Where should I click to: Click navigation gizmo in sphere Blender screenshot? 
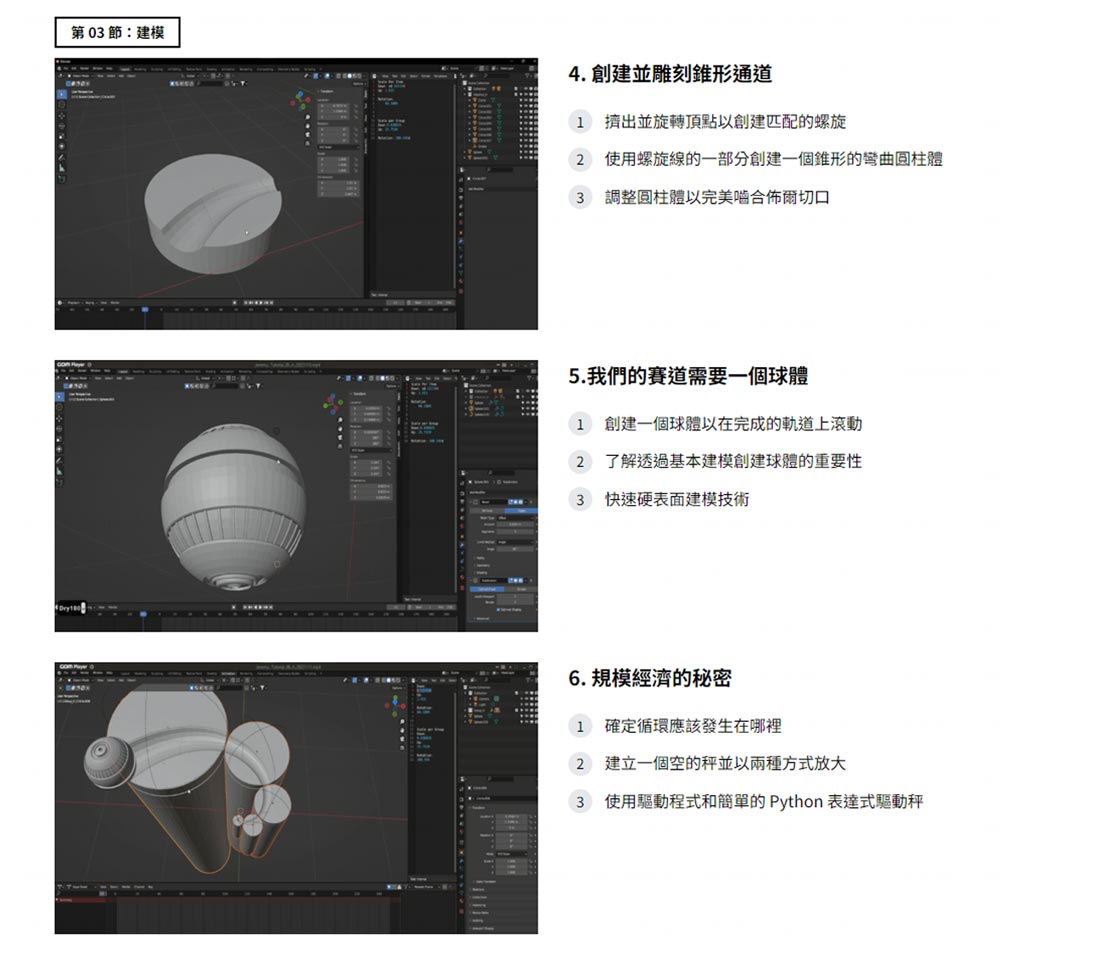tap(332, 404)
